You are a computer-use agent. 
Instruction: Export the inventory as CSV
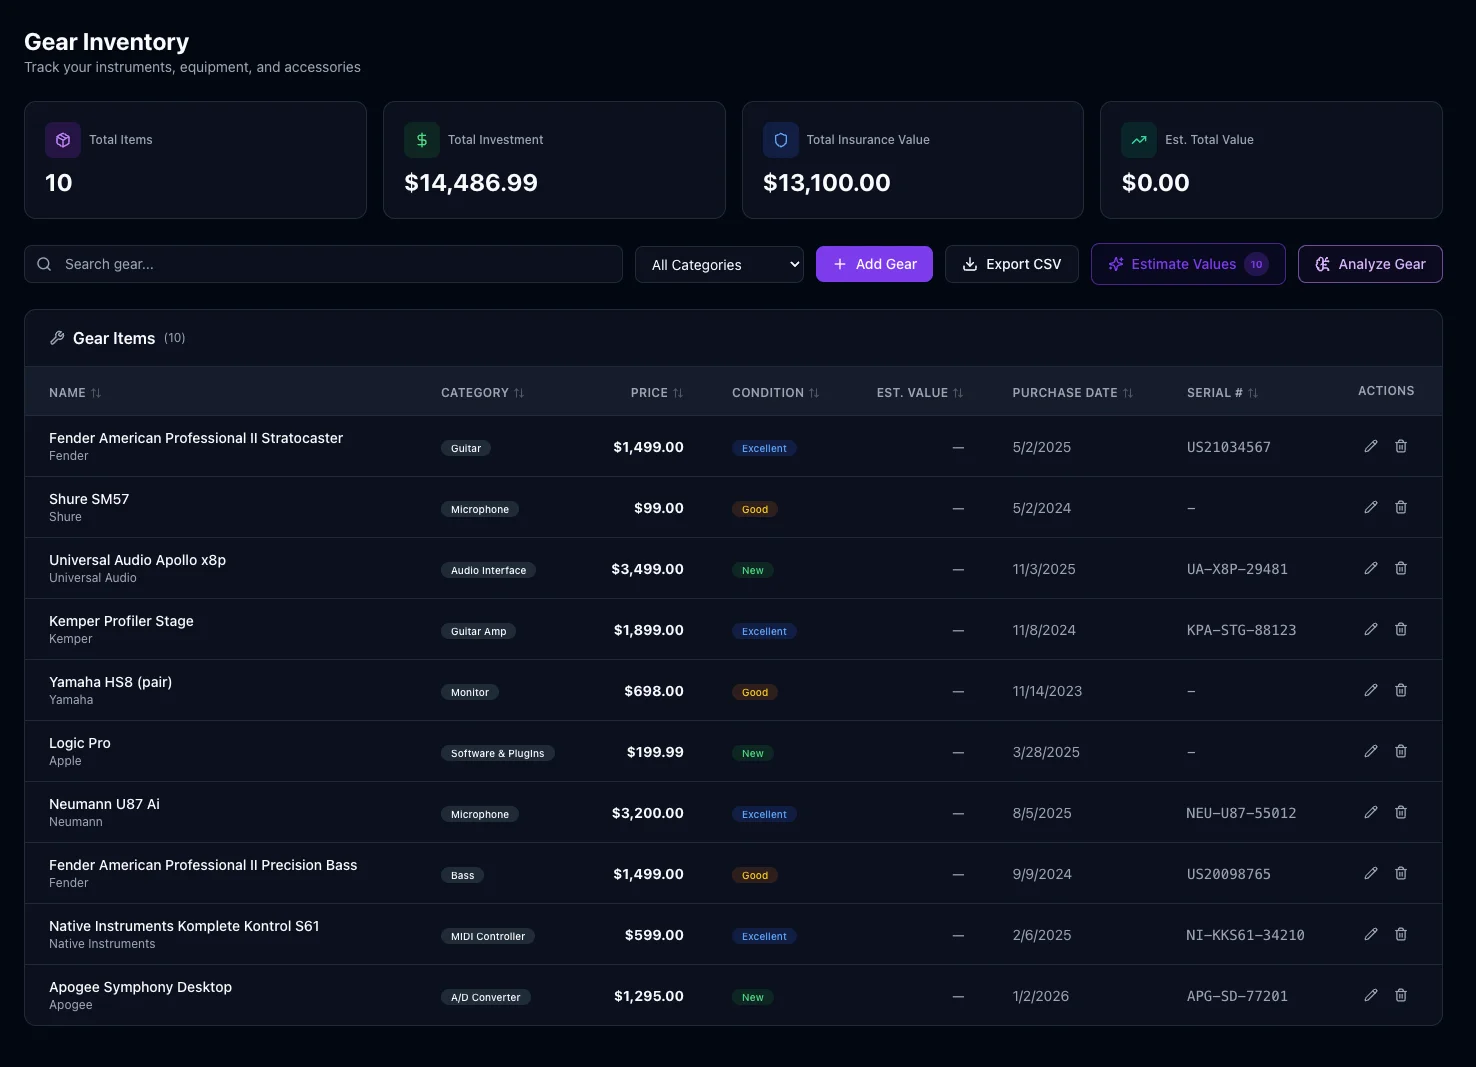1012,264
